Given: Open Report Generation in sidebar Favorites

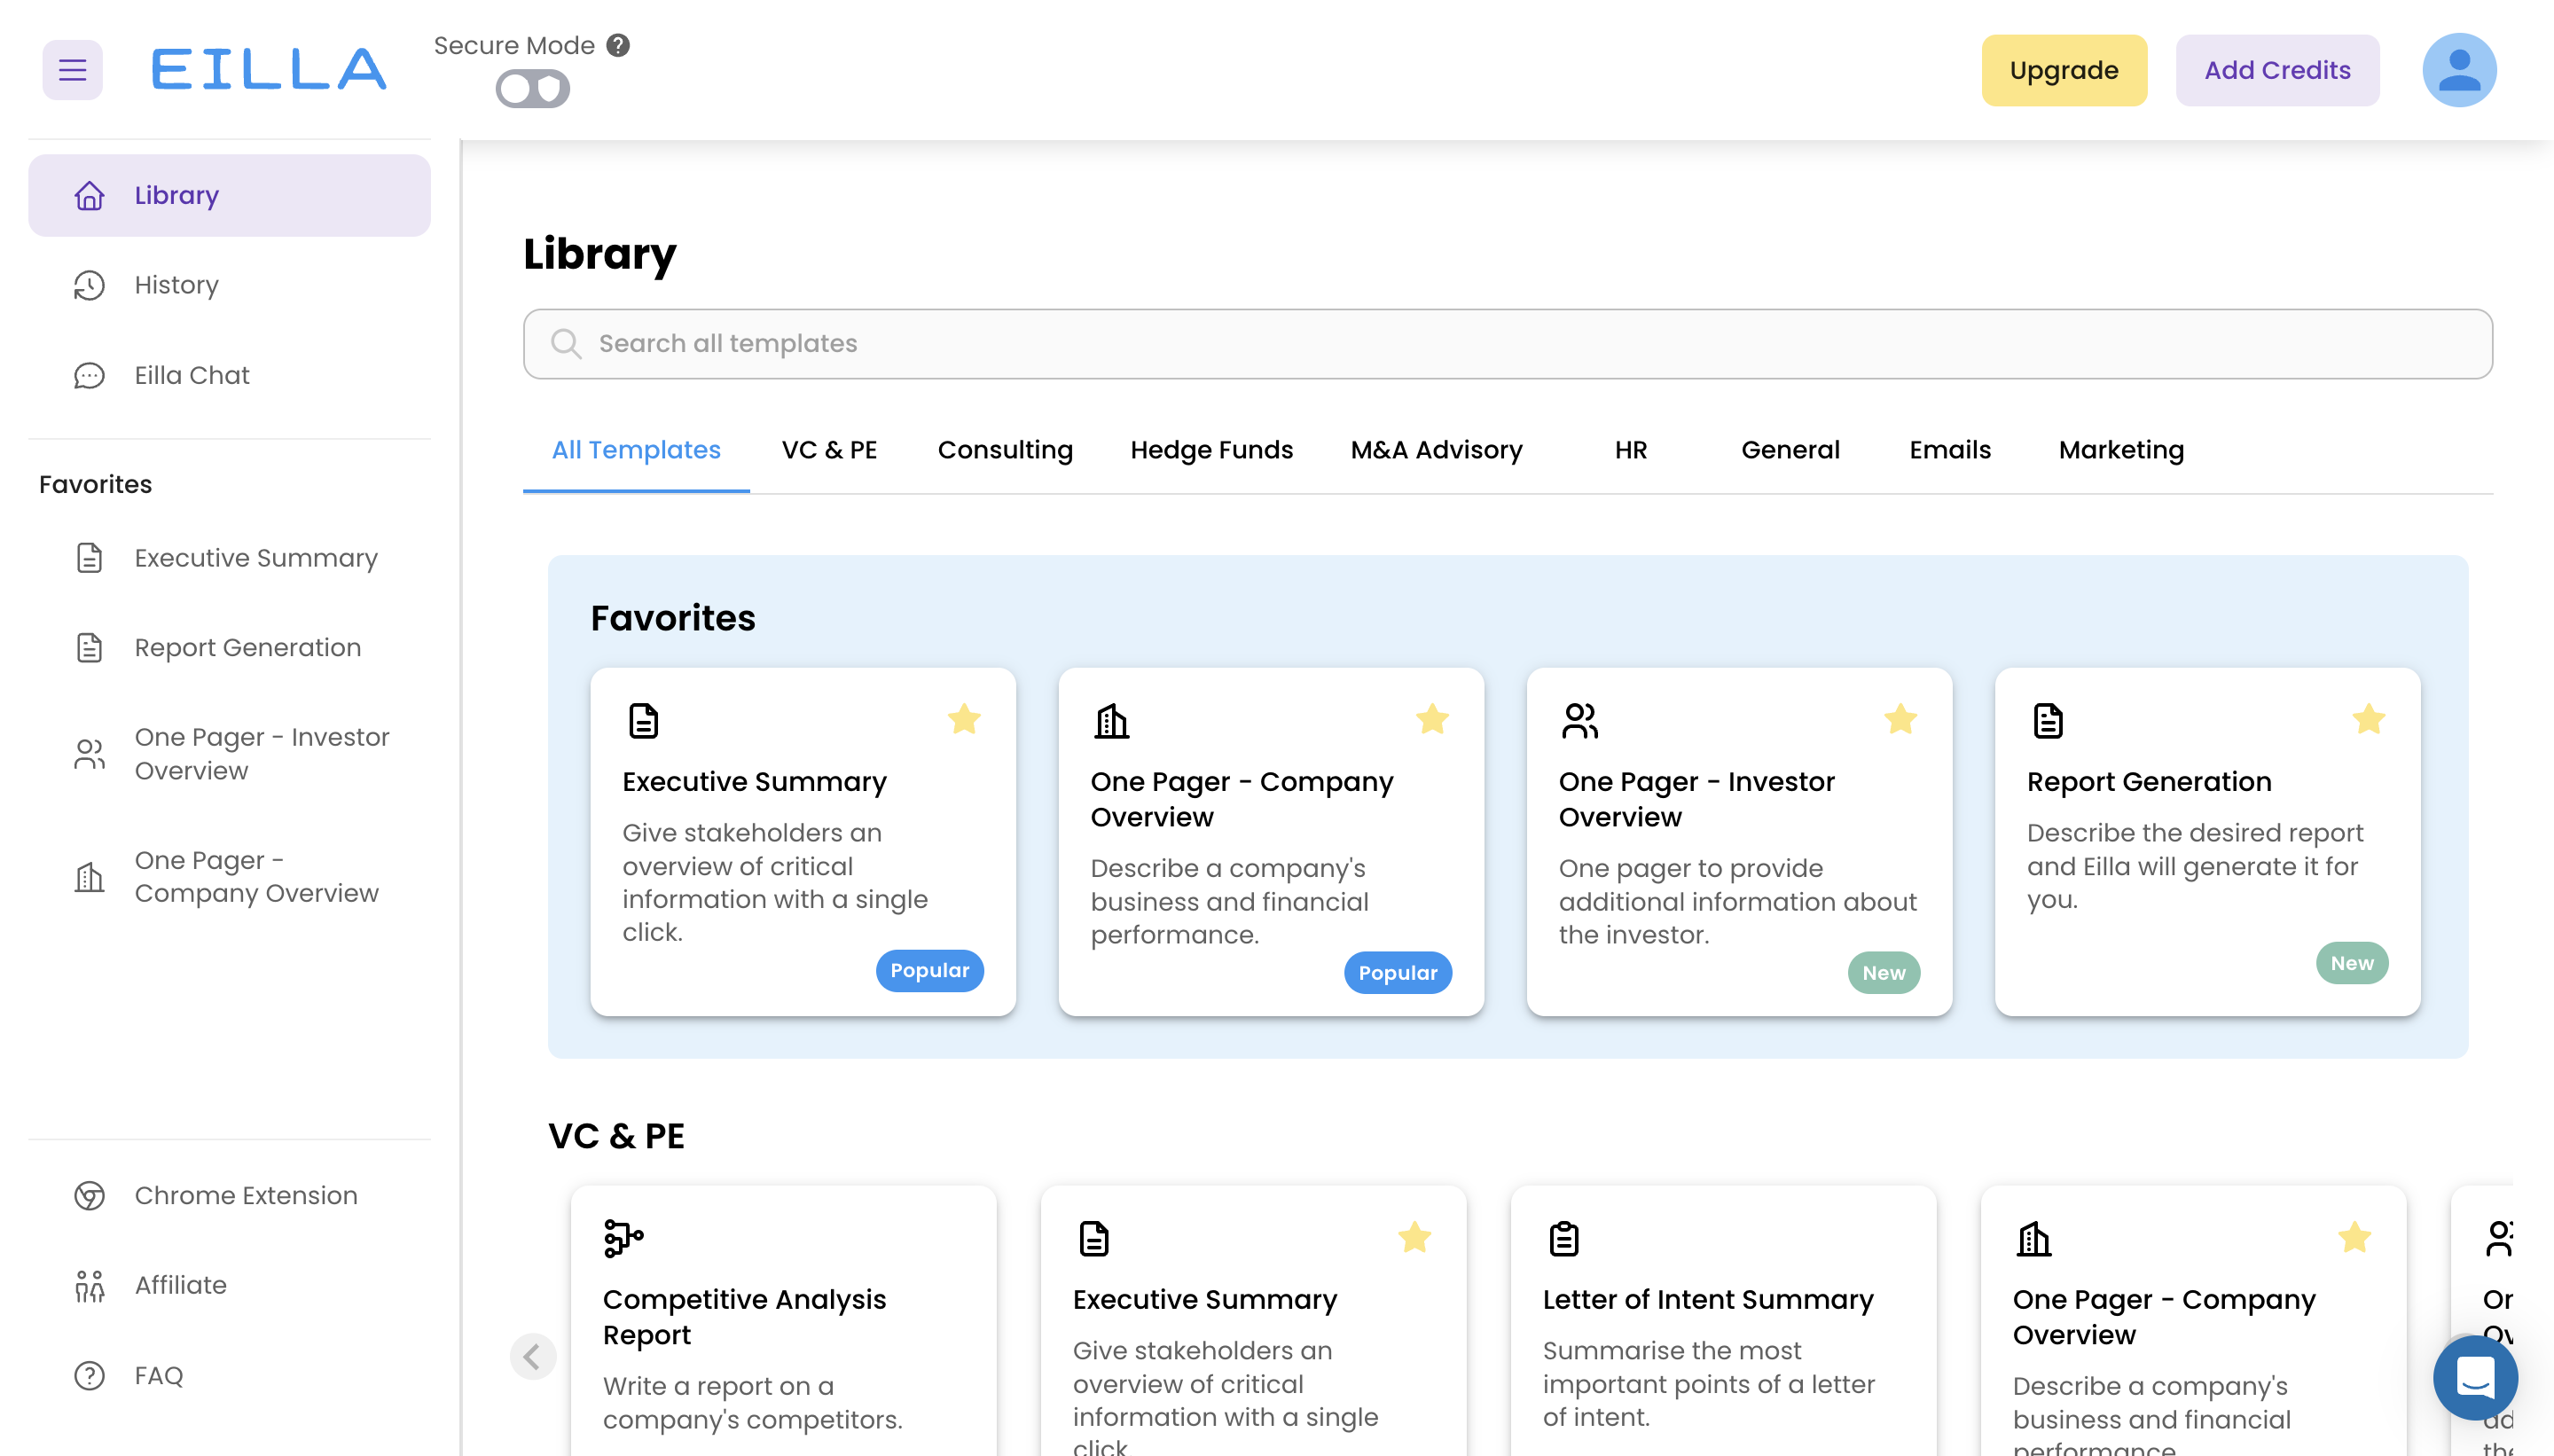Looking at the screenshot, I should 229,648.
